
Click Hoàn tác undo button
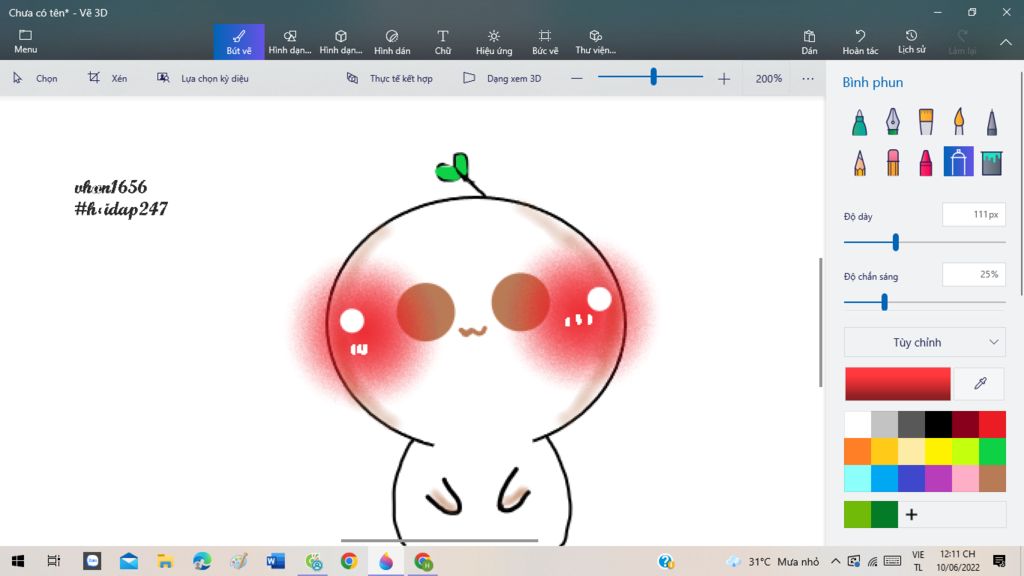[860, 42]
